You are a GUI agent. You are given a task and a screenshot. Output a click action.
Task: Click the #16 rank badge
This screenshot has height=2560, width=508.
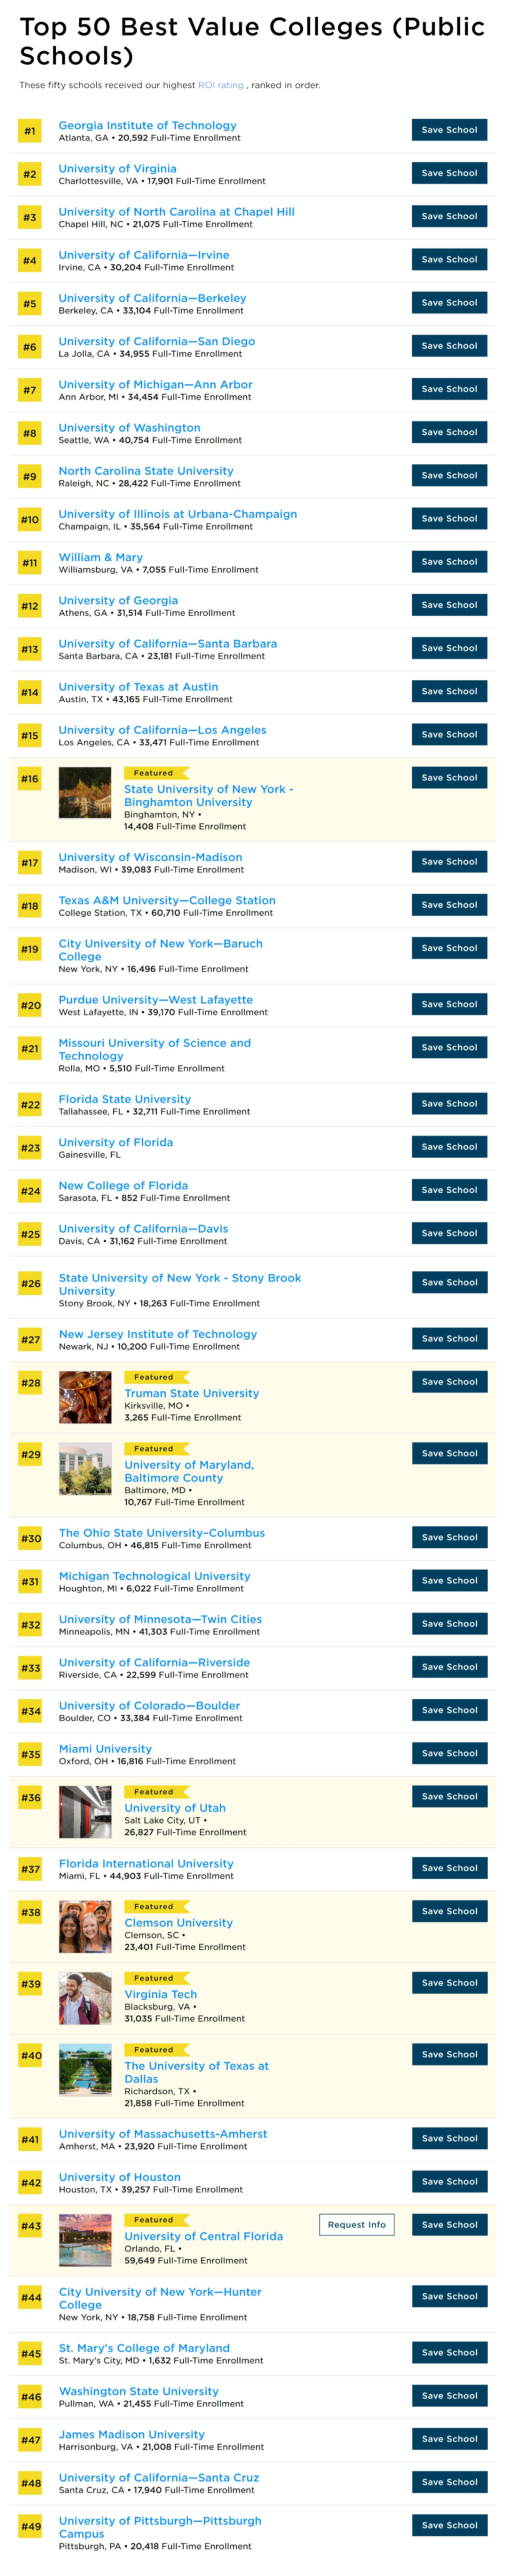coord(30,778)
